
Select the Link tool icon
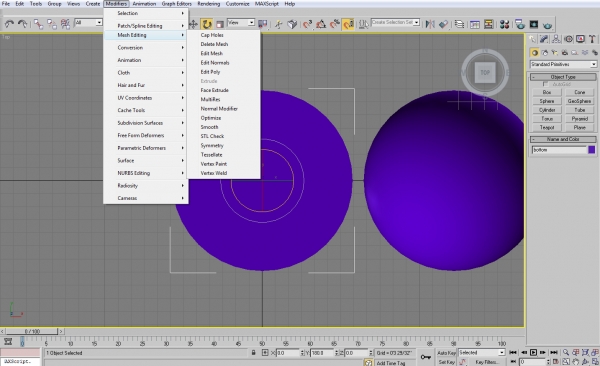[38, 24]
